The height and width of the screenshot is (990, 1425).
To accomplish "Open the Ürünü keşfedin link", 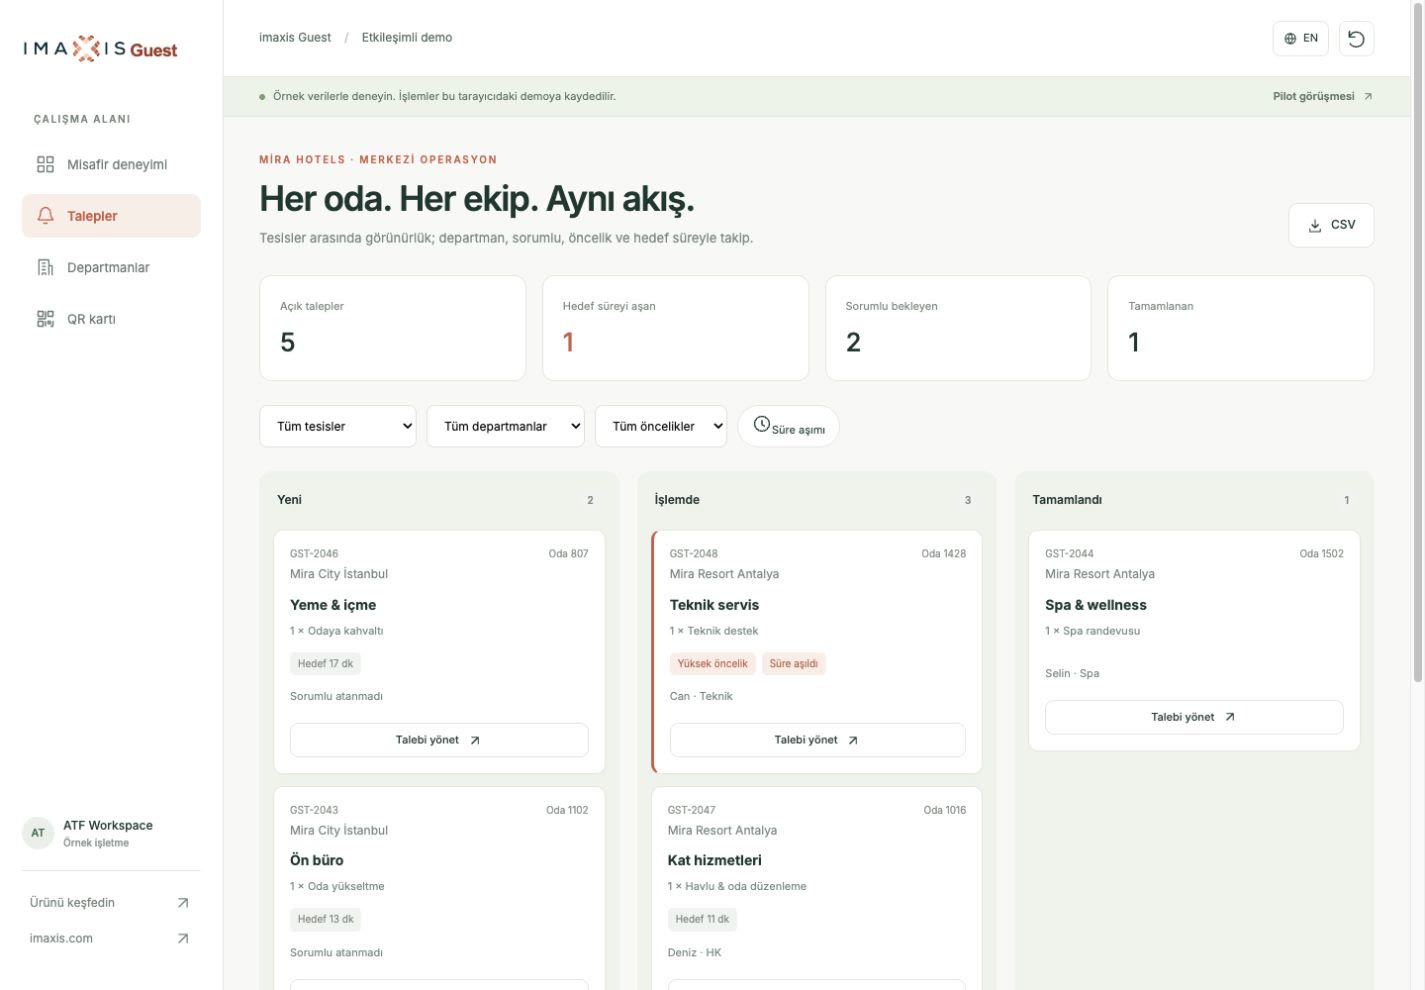I will [110, 903].
